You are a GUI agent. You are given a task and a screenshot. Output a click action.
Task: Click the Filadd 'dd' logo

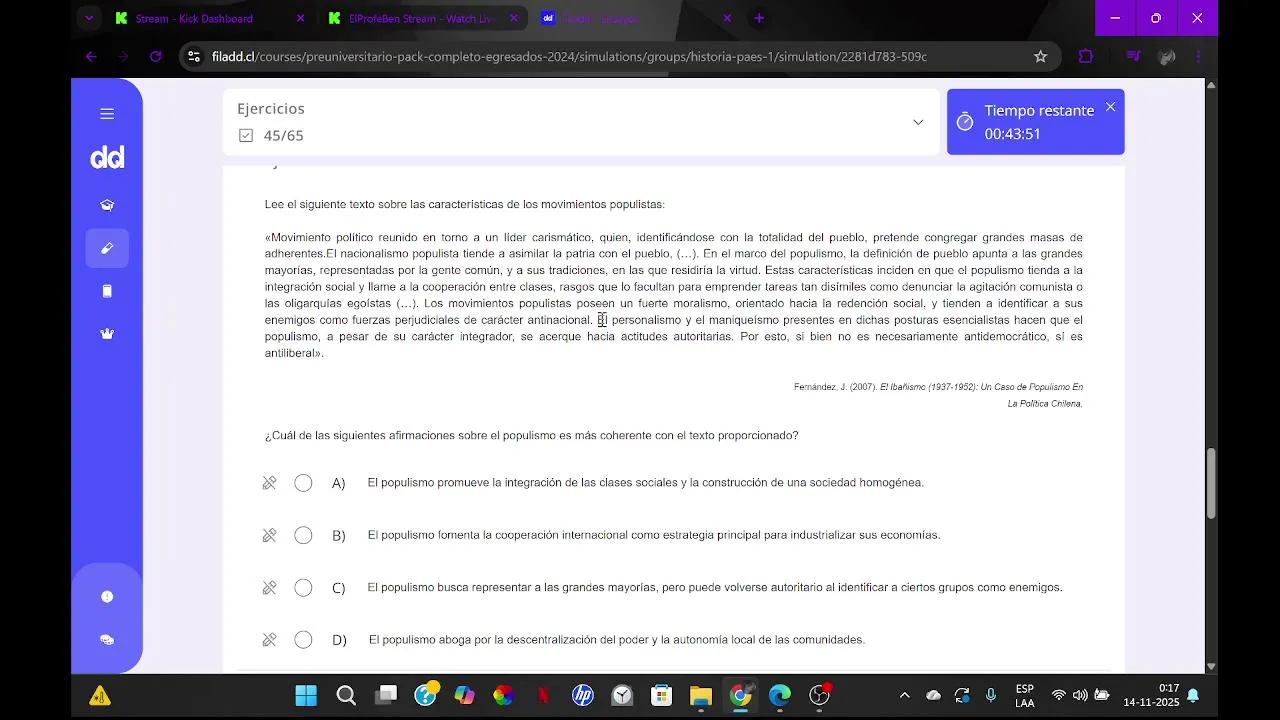tap(107, 158)
